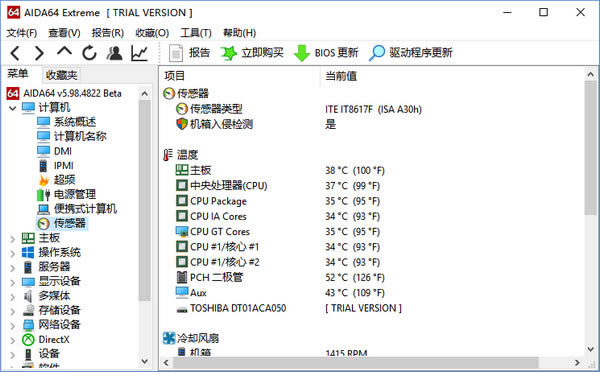600x372 pixels.
Task: Open BIOS 更新 from toolbar
Action: tap(326, 53)
